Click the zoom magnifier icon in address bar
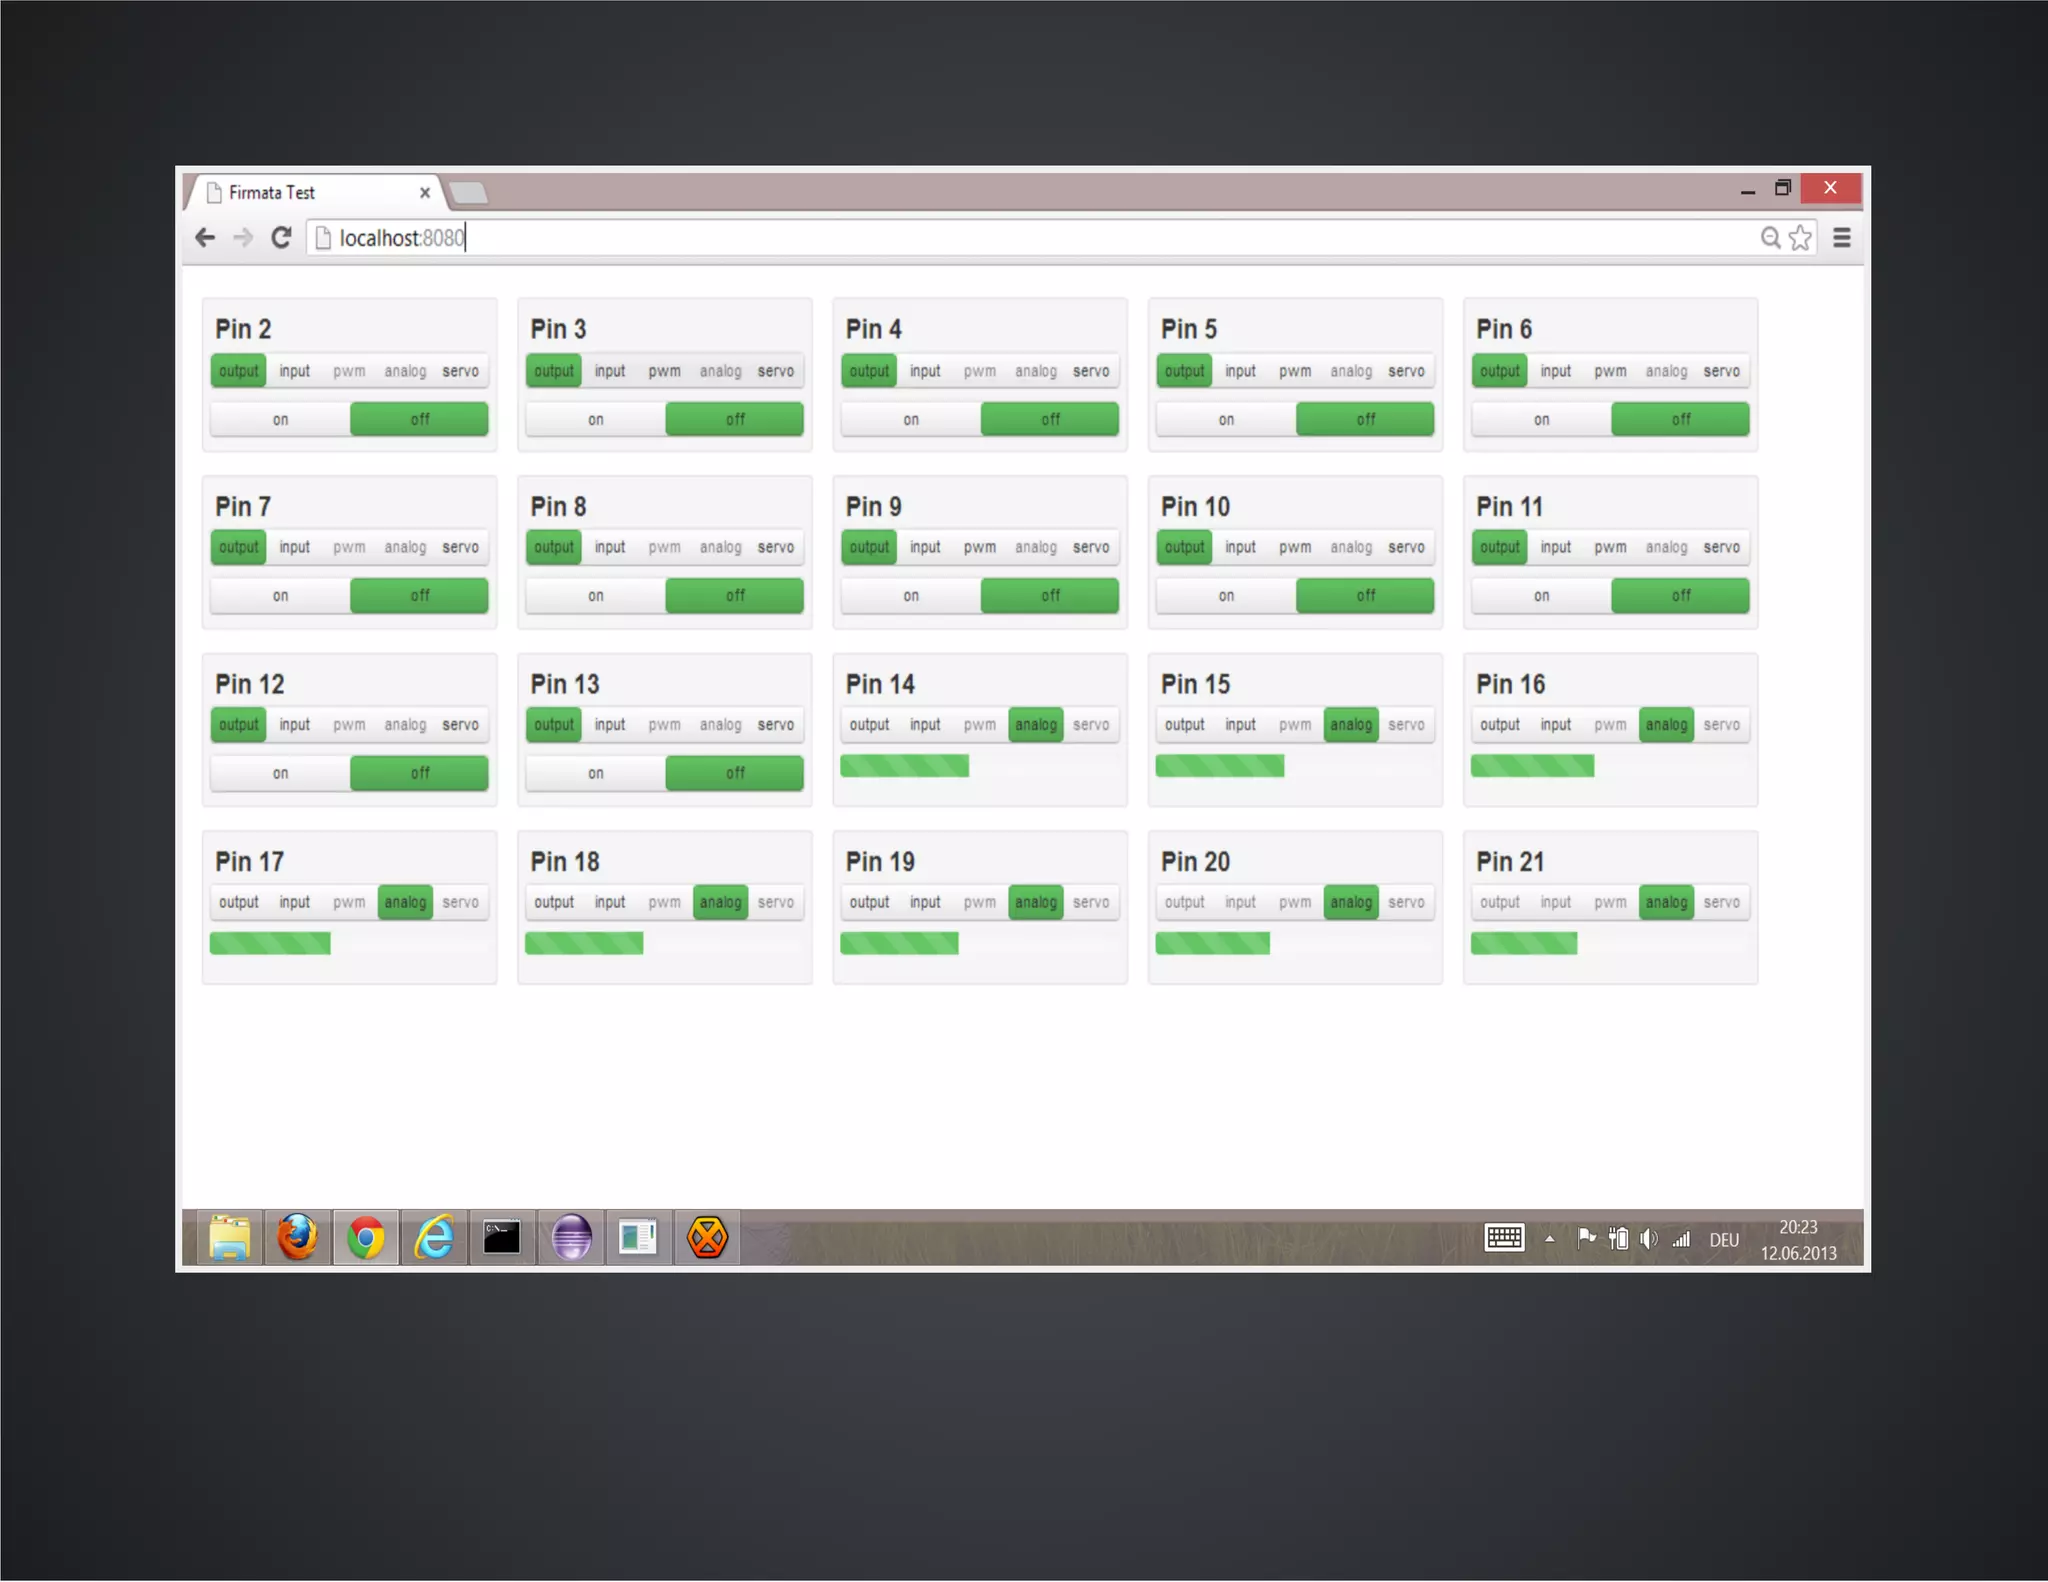Viewport: 2048px width, 1582px height. [1770, 238]
